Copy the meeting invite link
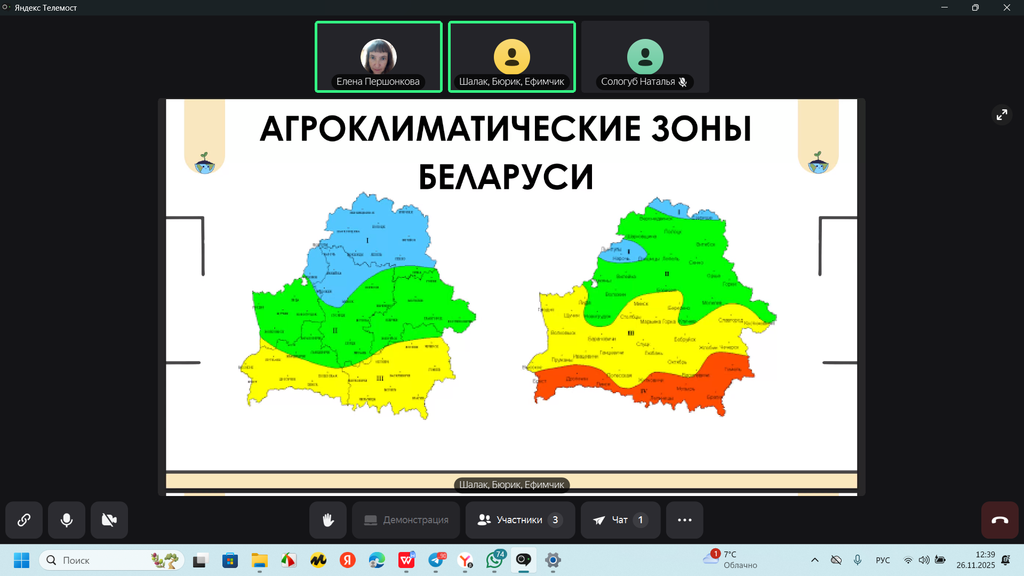 pyautogui.click(x=23, y=520)
